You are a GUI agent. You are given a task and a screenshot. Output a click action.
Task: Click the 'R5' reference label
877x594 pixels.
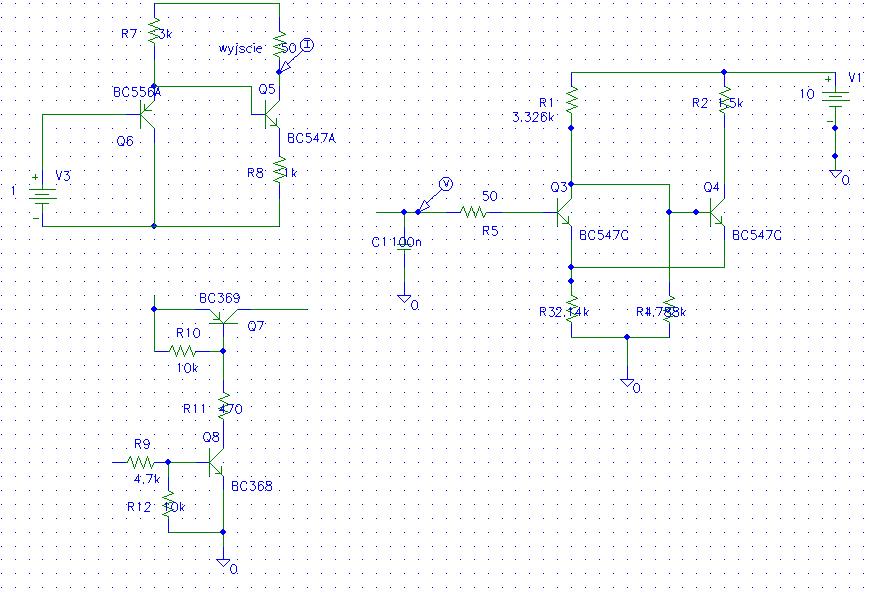click(x=490, y=231)
